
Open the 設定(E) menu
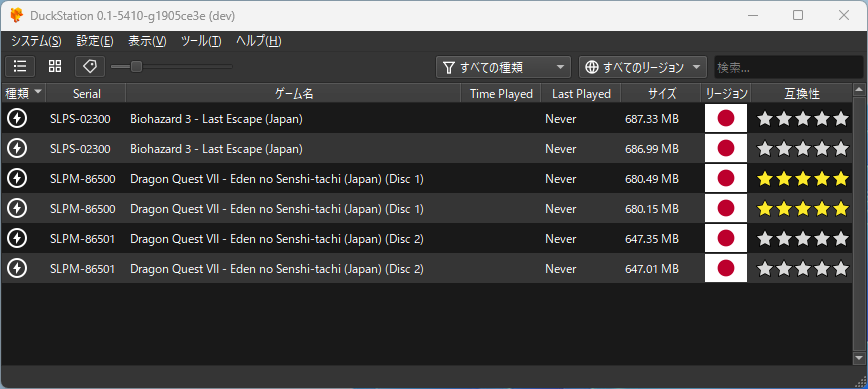click(x=95, y=41)
